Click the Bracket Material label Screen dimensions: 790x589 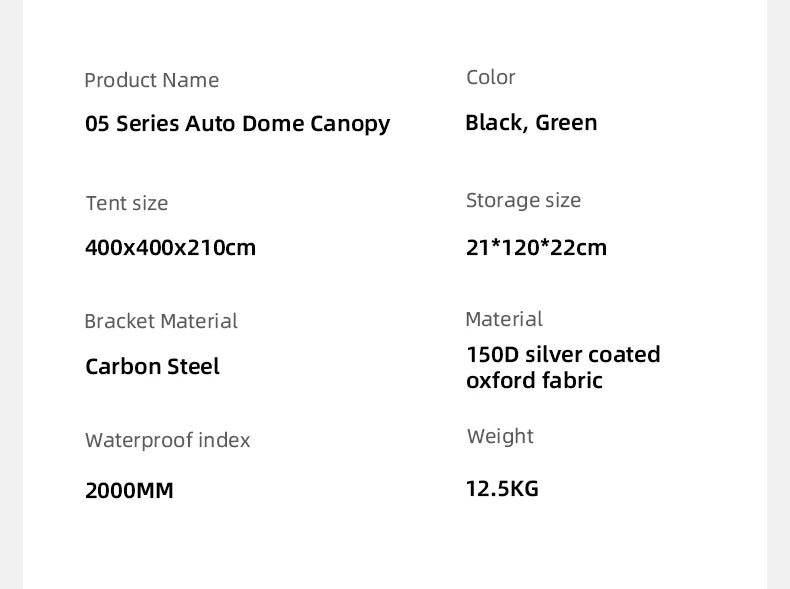coord(161,321)
